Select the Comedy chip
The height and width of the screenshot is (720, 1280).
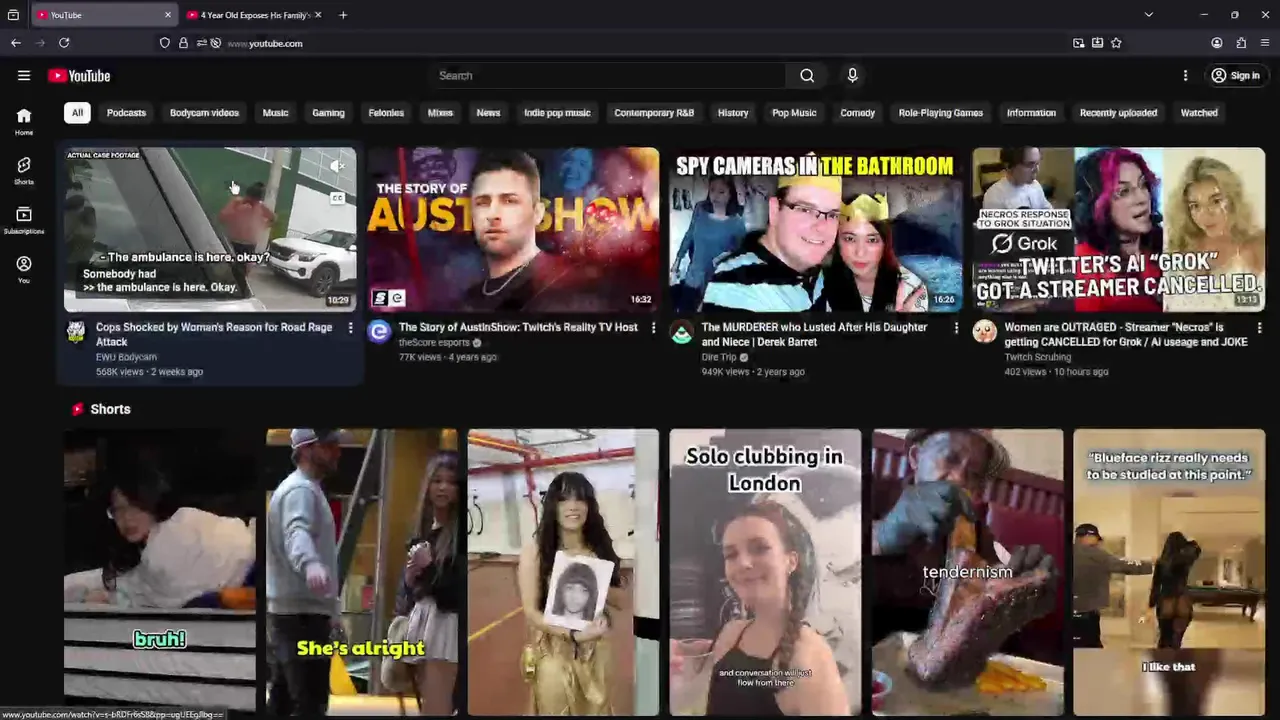tap(857, 113)
